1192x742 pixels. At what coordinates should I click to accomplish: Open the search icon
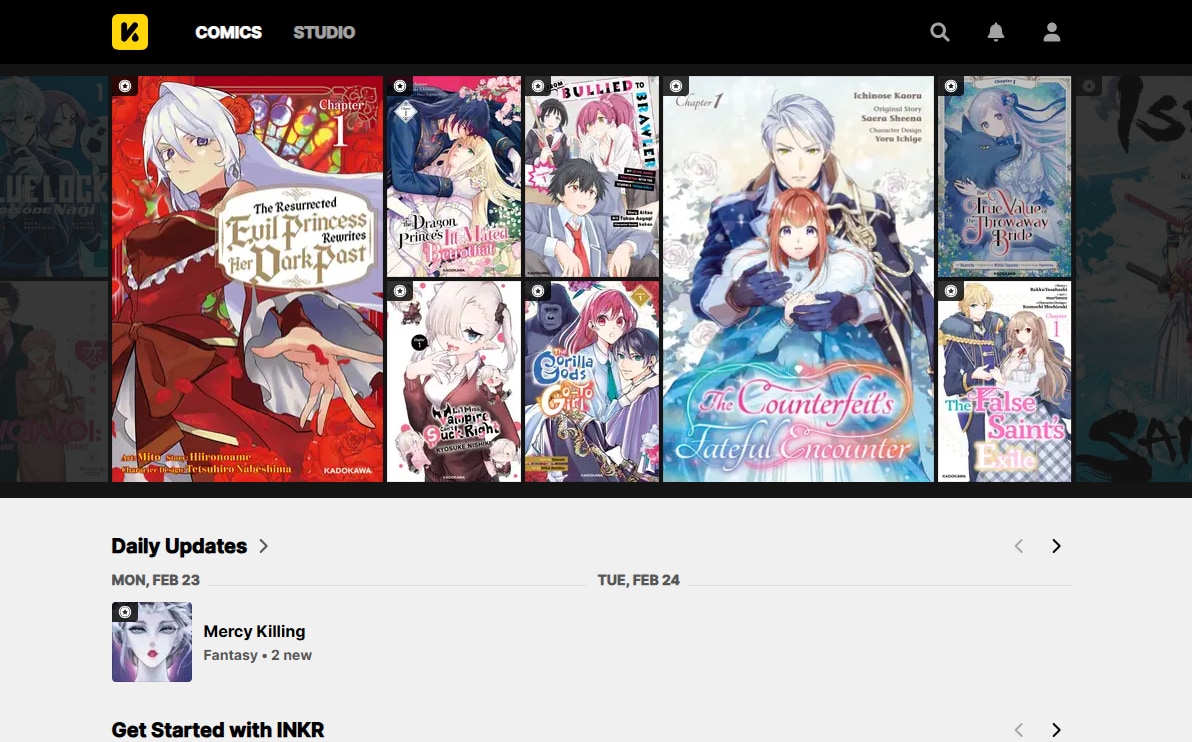(x=940, y=31)
